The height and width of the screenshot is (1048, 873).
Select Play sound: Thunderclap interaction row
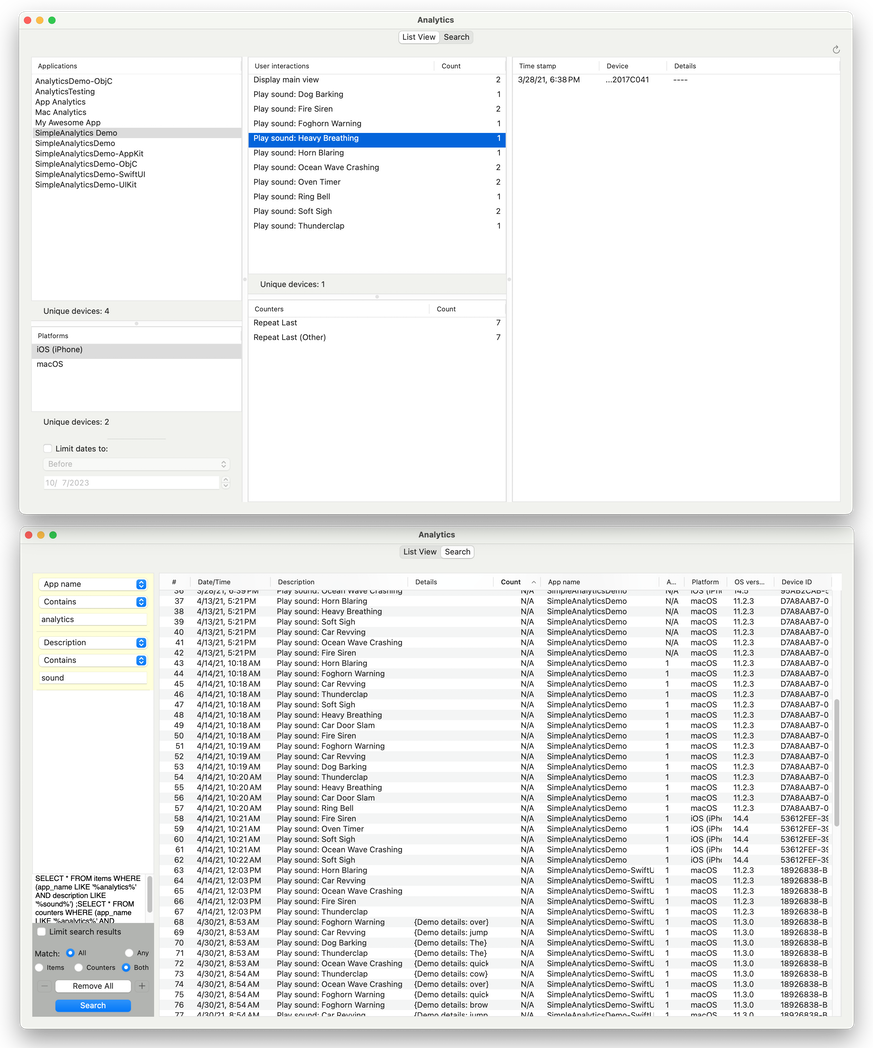377,226
